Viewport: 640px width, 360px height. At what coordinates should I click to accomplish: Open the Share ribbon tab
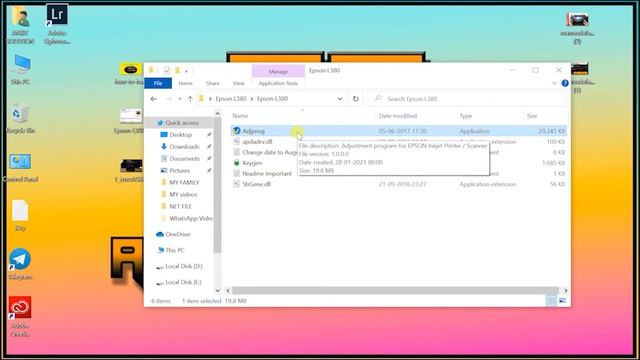[213, 83]
